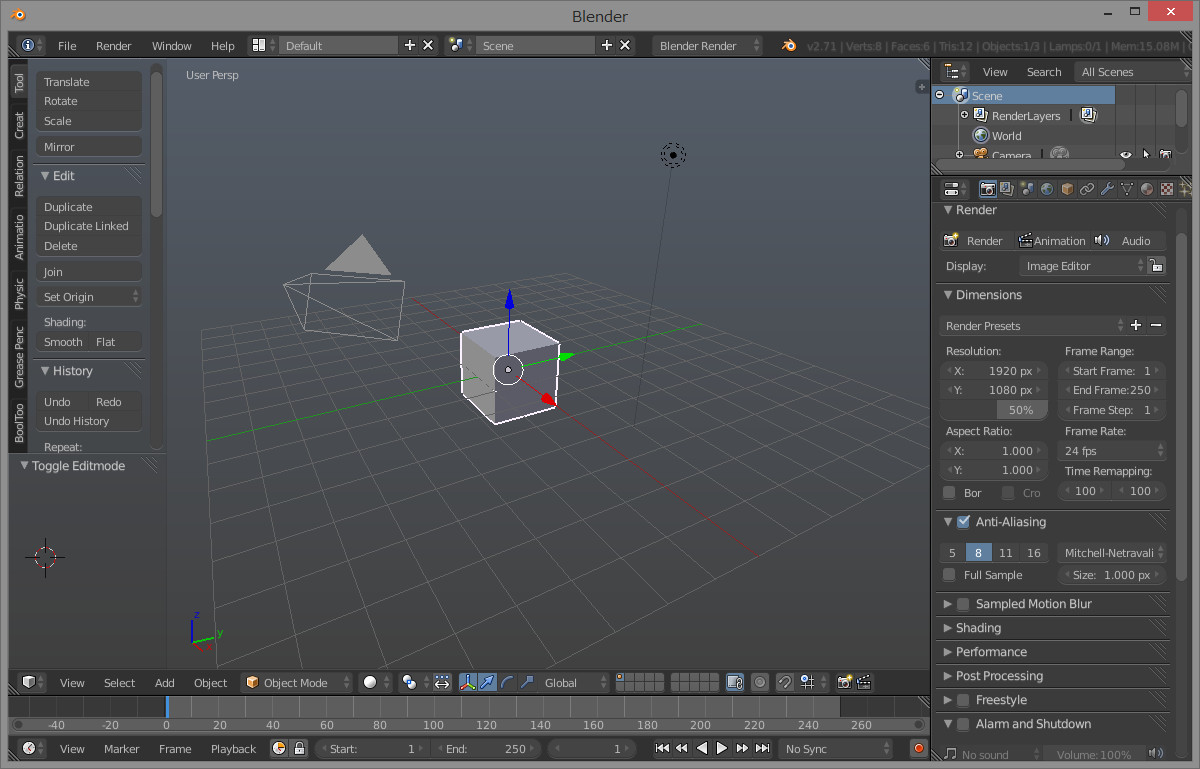
Task: Click the X icon to delete Scene
Action: (x=625, y=45)
